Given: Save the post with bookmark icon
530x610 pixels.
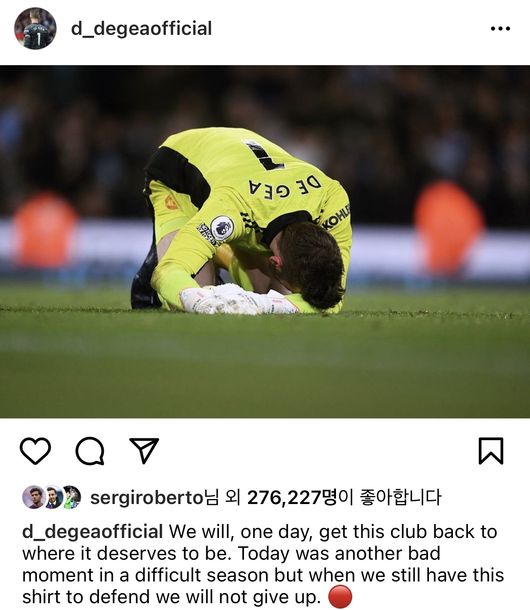Looking at the screenshot, I should 491,451.
